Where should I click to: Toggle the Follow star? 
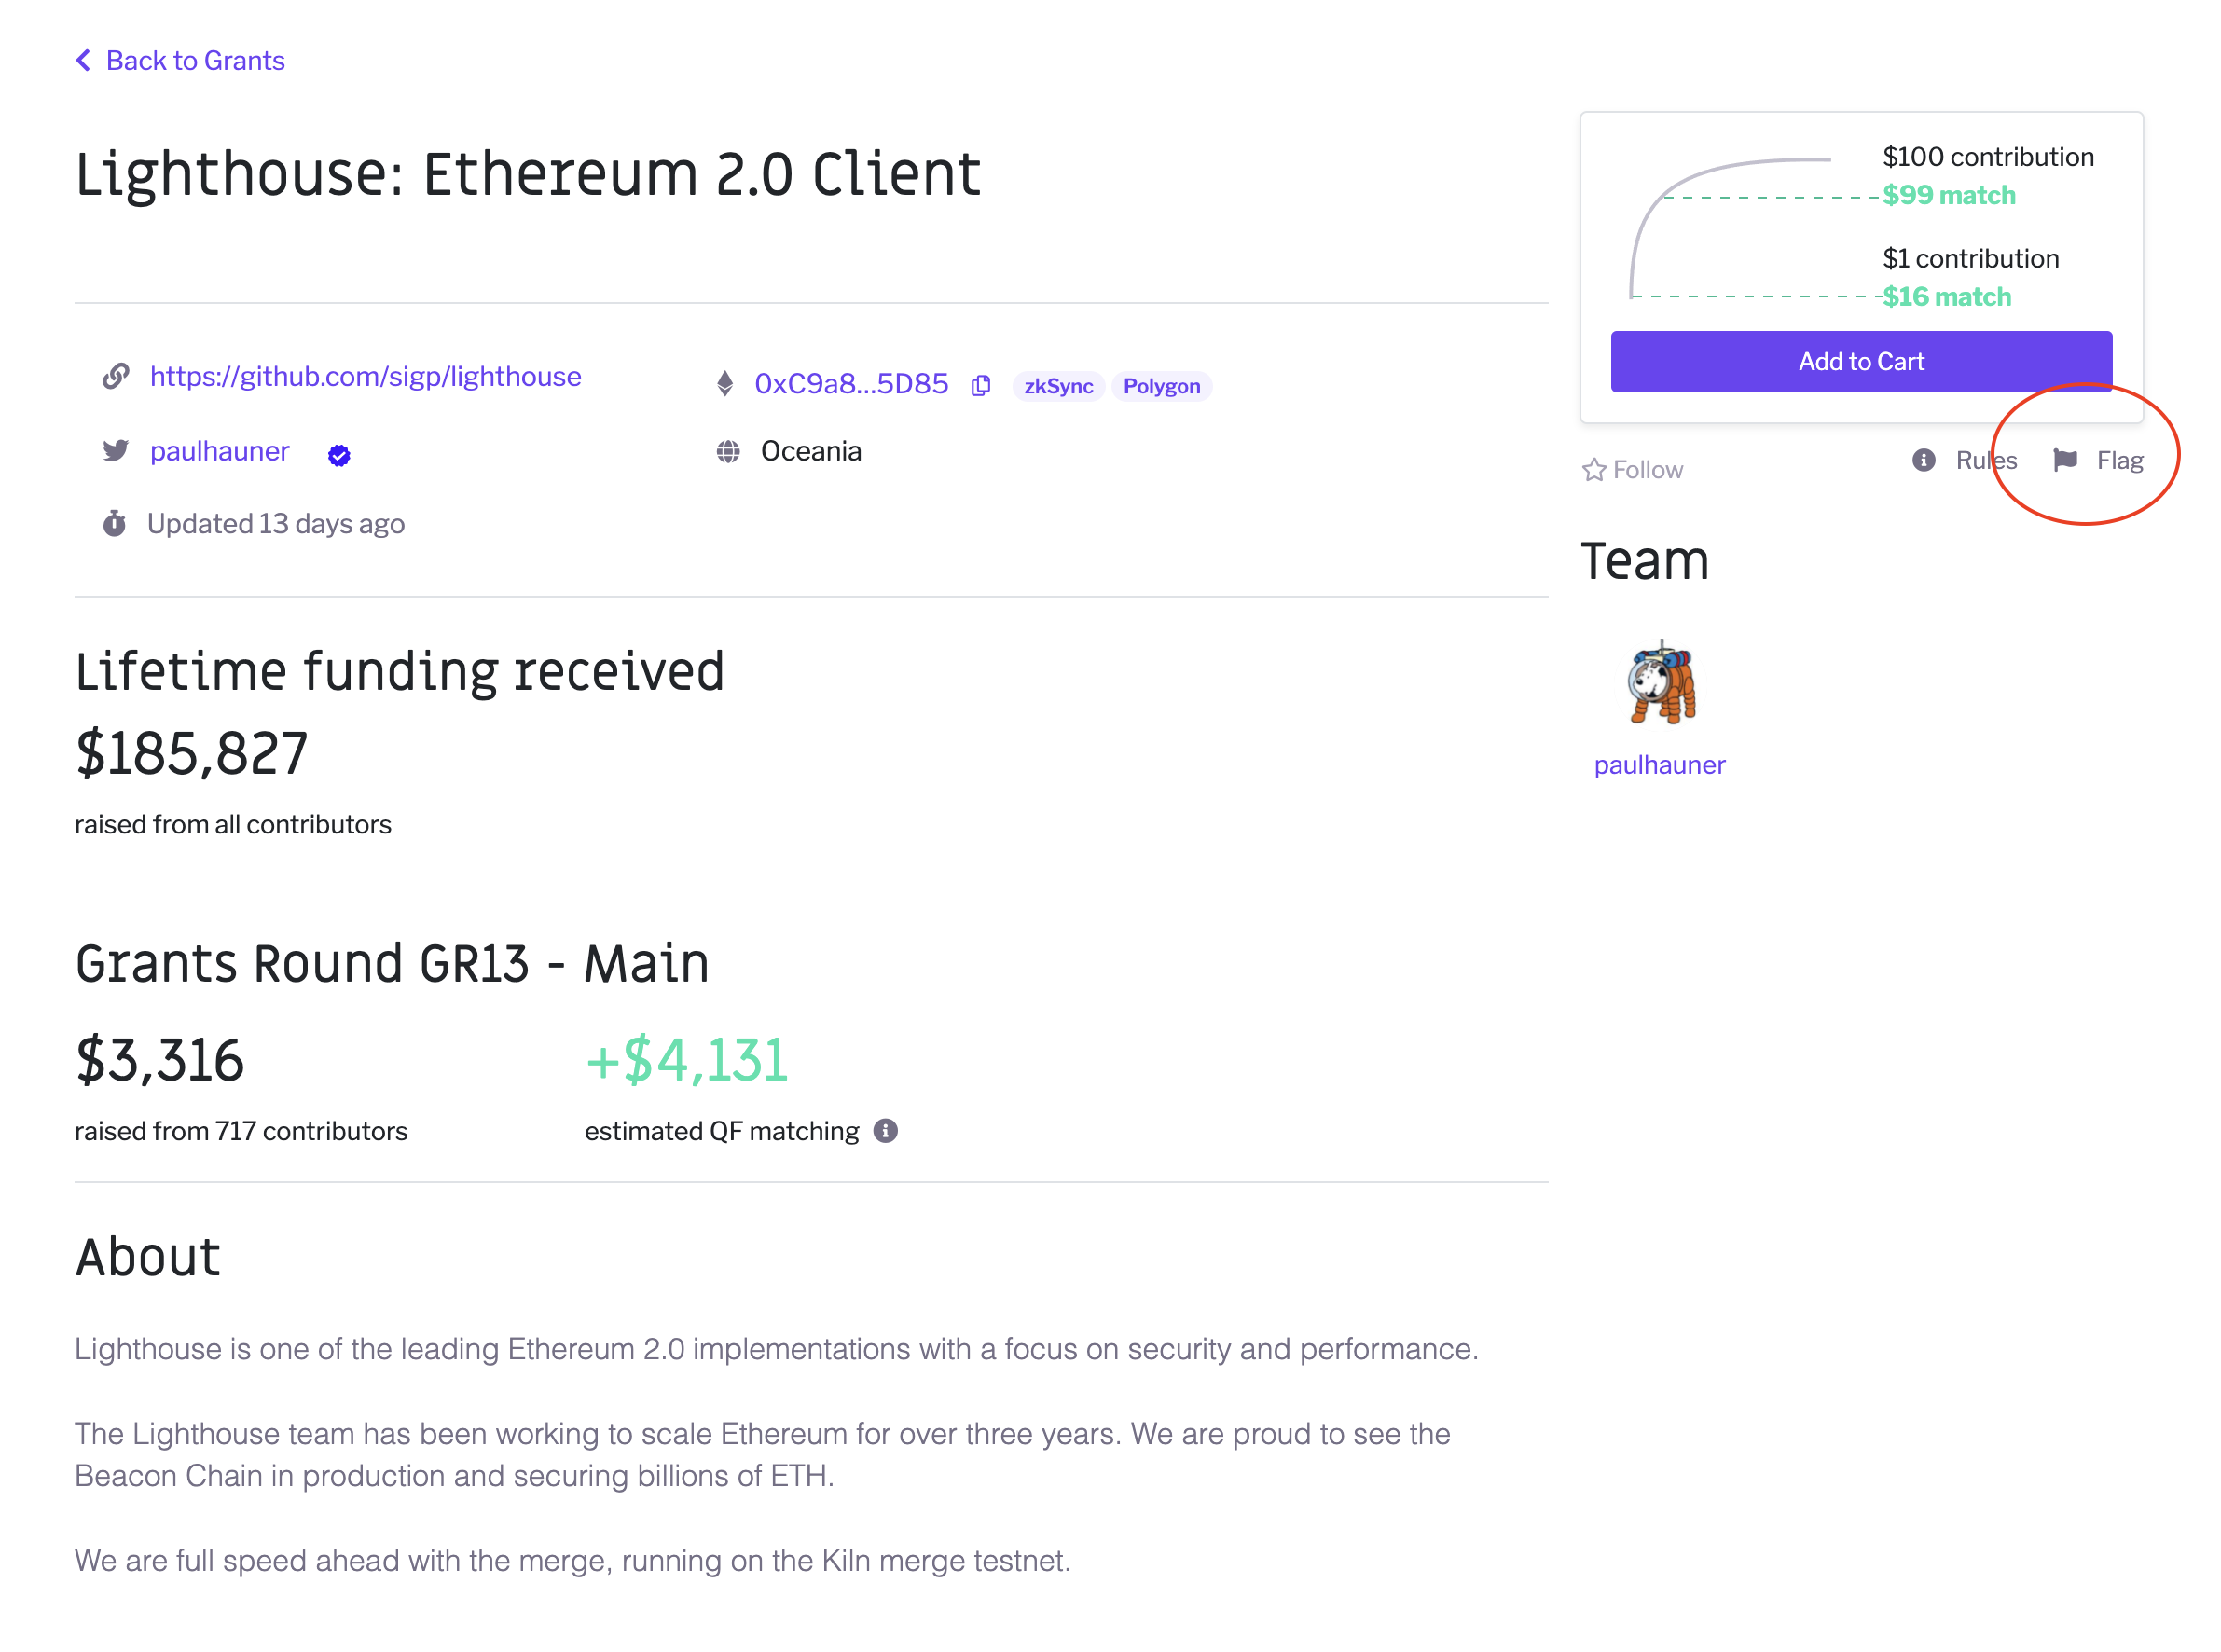tap(1593, 470)
